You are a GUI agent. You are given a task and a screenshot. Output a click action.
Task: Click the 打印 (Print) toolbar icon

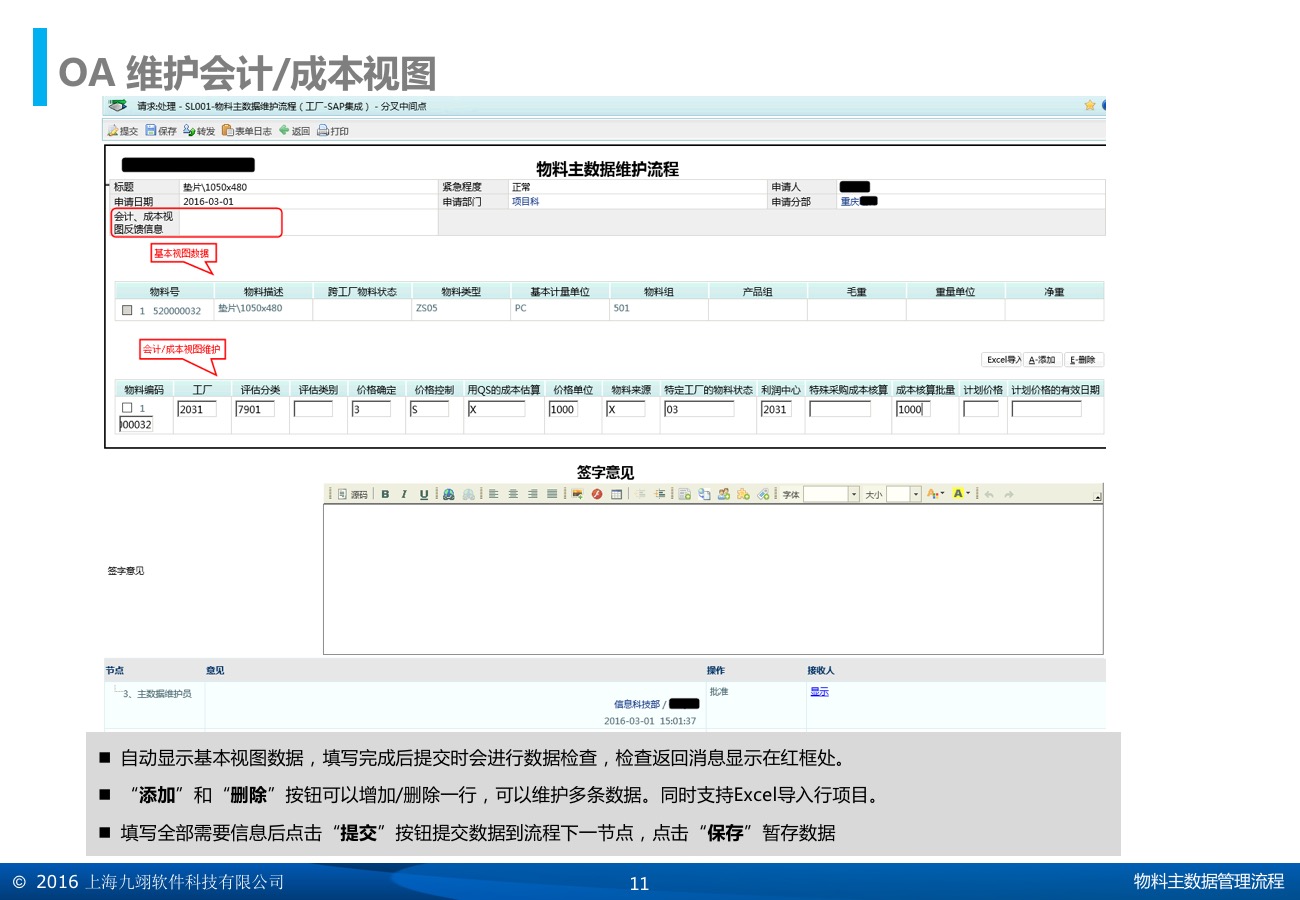coord(333,131)
